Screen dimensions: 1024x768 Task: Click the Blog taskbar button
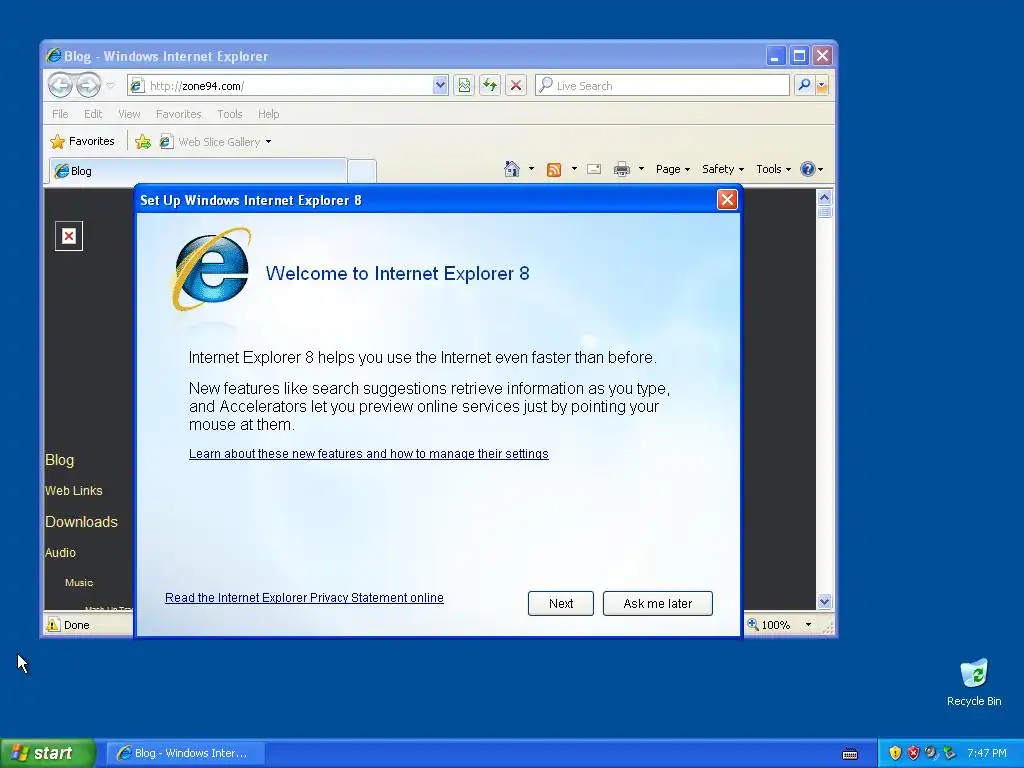pos(185,753)
